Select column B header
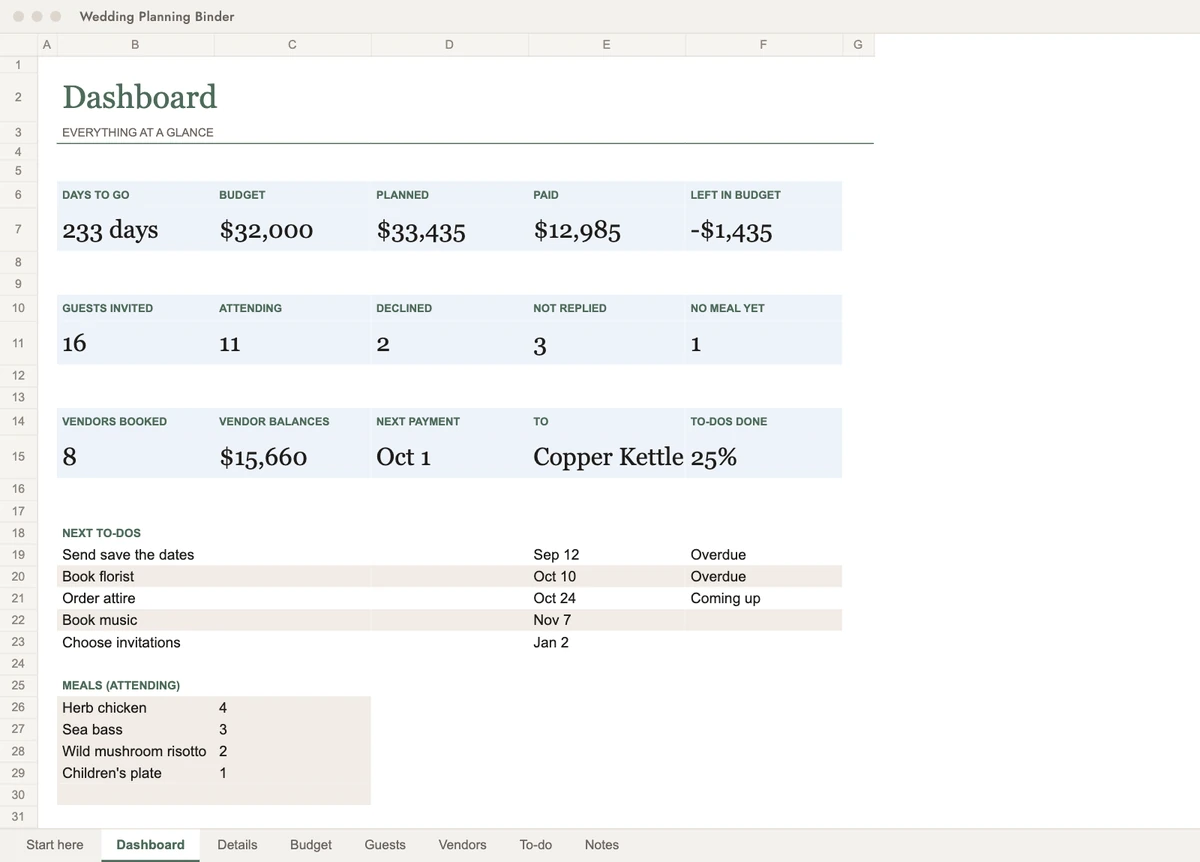The image size is (1200, 862). pos(135,44)
